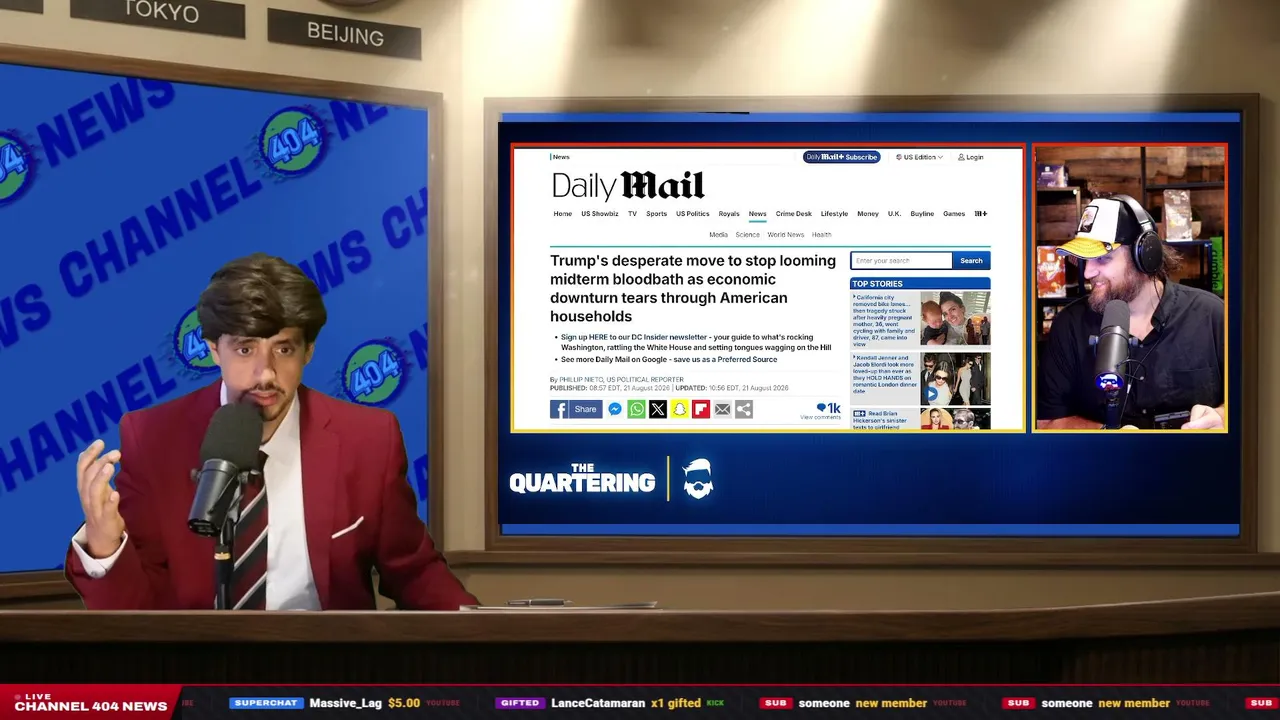Open the US Showbiz navigation tab
This screenshot has height=720, width=1280.
coord(600,213)
